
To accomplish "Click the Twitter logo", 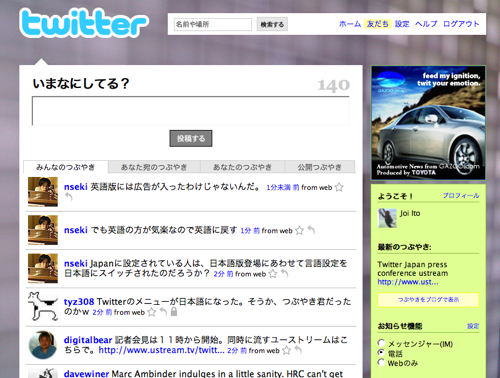I will click(x=83, y=23).
